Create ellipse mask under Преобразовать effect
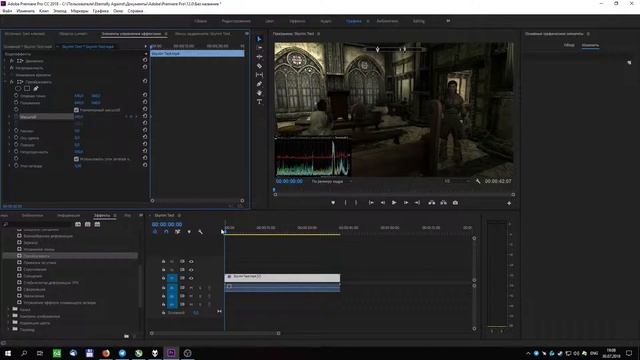This screenshot has width=640, height=360. pos(18,89)
